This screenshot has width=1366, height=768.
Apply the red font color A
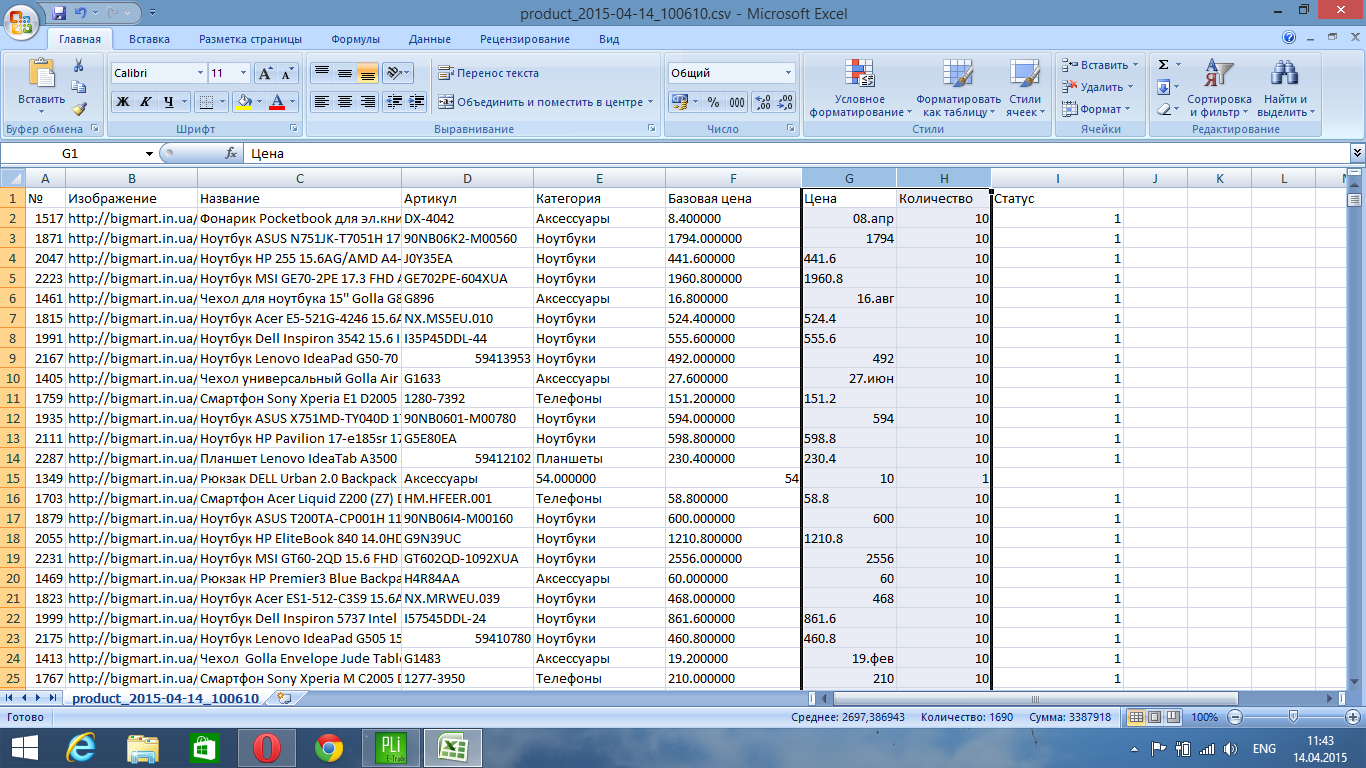pyautogui.click(x=279, y=102)
